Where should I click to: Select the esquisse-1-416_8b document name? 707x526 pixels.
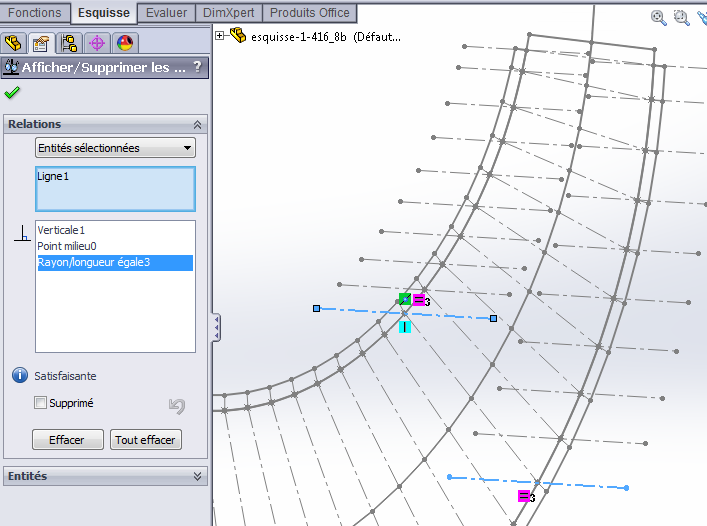[326, 37]
